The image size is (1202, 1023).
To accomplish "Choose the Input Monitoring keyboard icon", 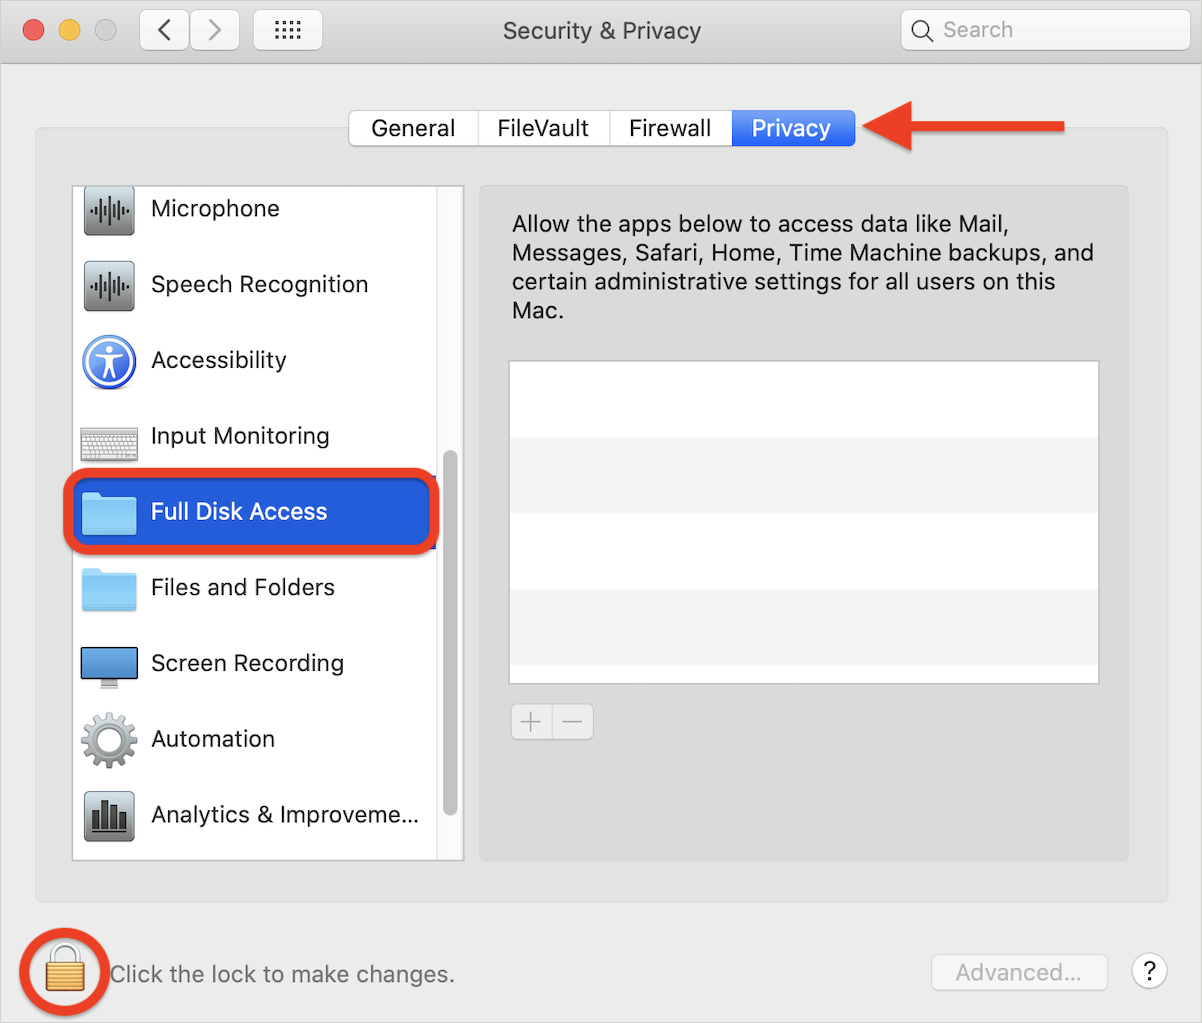I will point(109,442).
